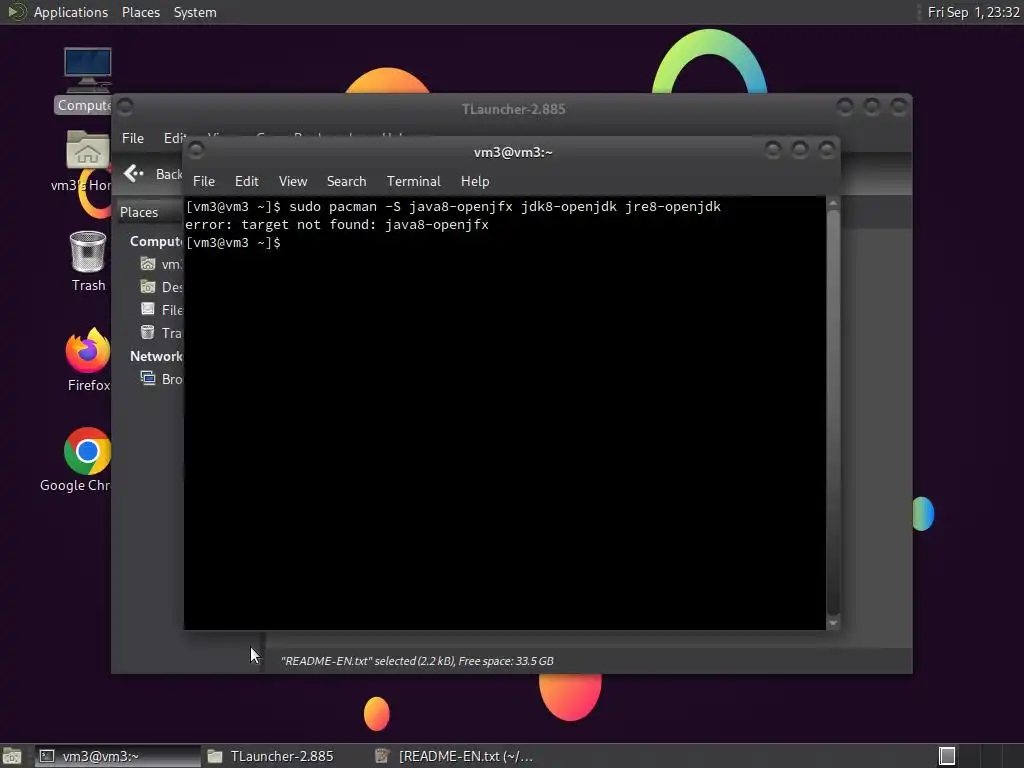
Task: Open the Places menu in top panel
Action: point(140,12)
